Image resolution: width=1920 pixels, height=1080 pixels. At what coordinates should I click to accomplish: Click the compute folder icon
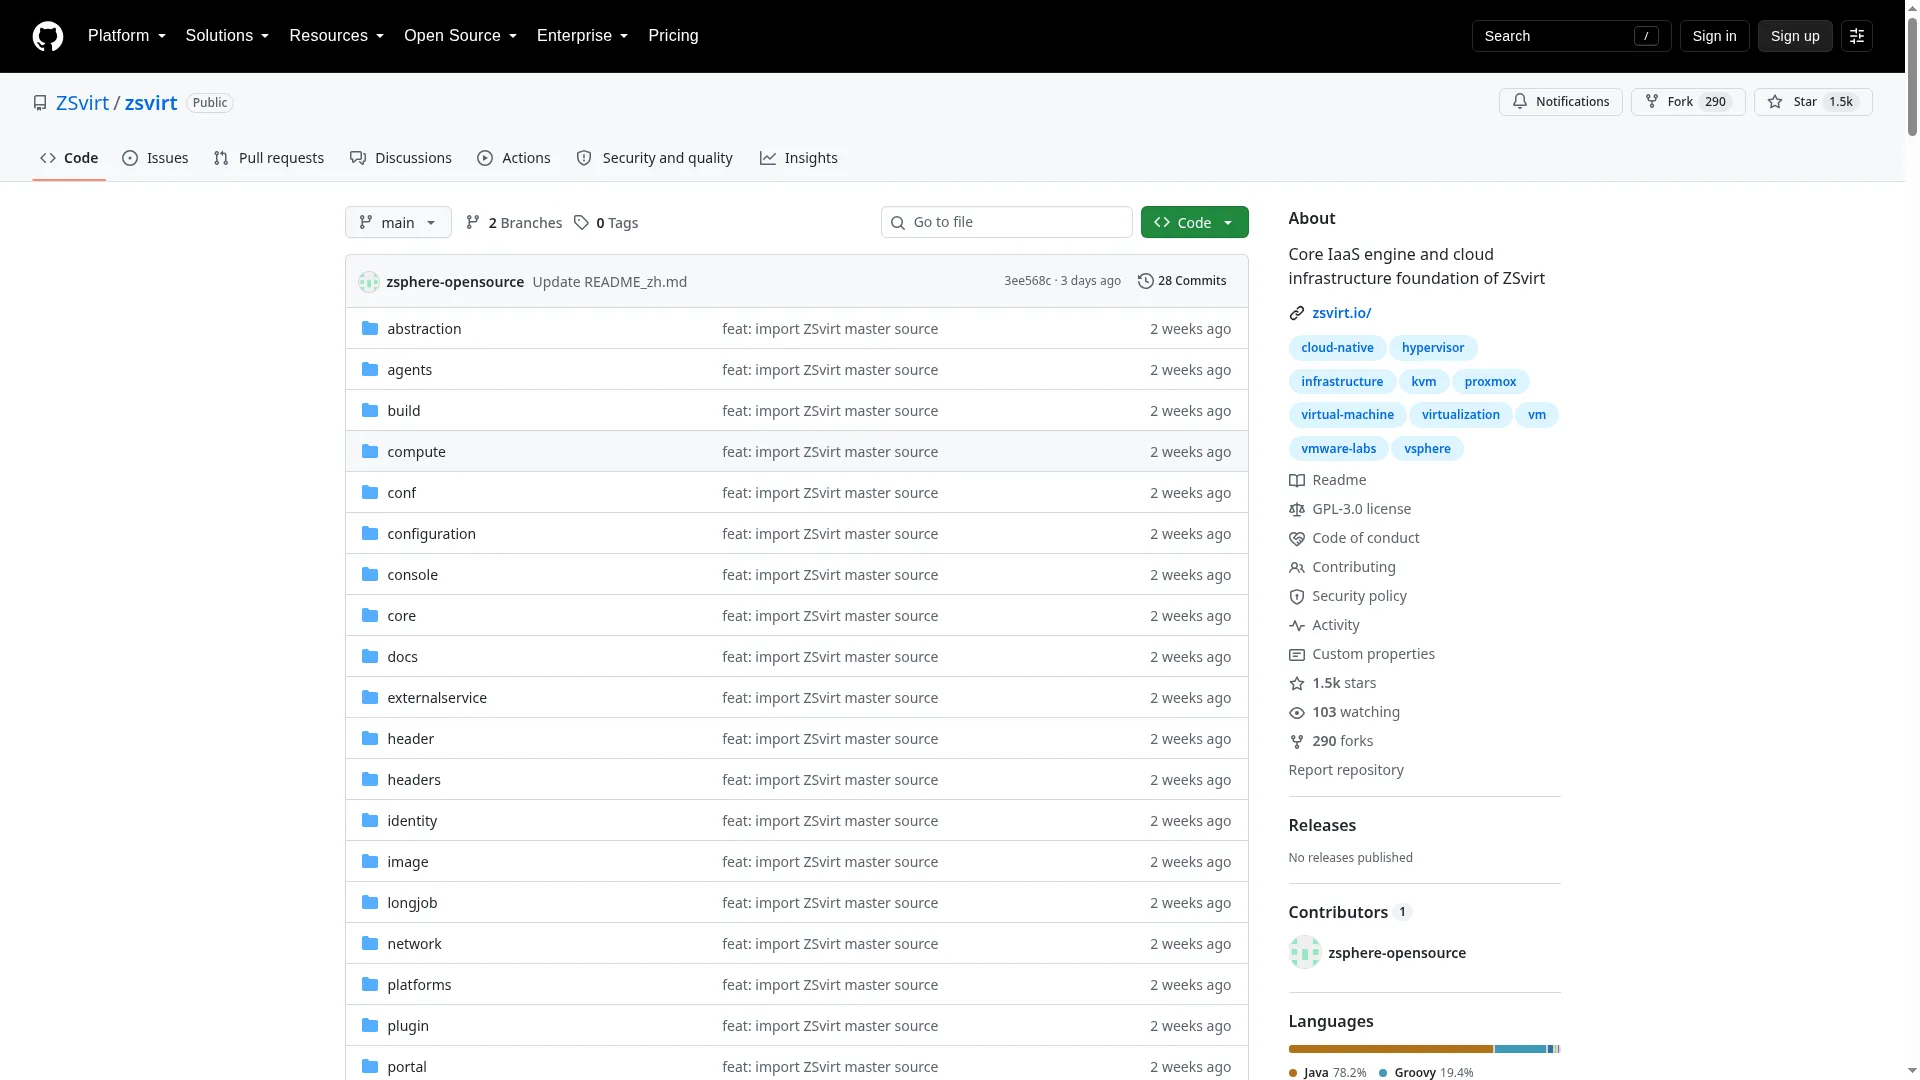[370, 452]
